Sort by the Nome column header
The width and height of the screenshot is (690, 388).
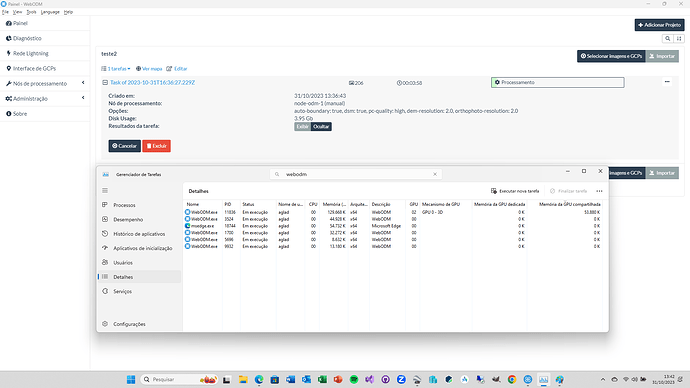click(x=203, y=204)
